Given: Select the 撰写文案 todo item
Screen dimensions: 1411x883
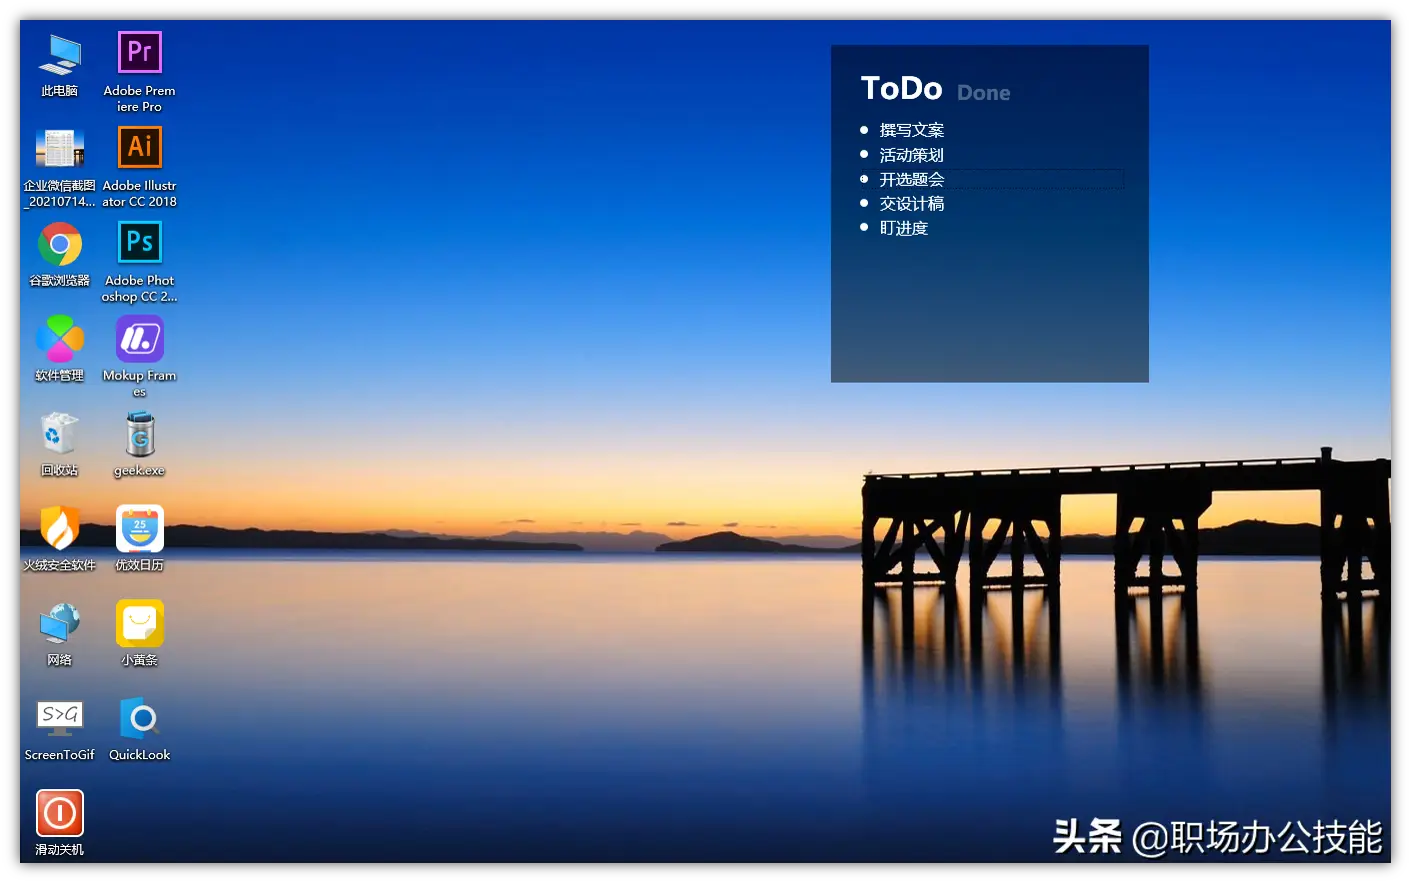Looking at the screenshot, I should (911, 130).
